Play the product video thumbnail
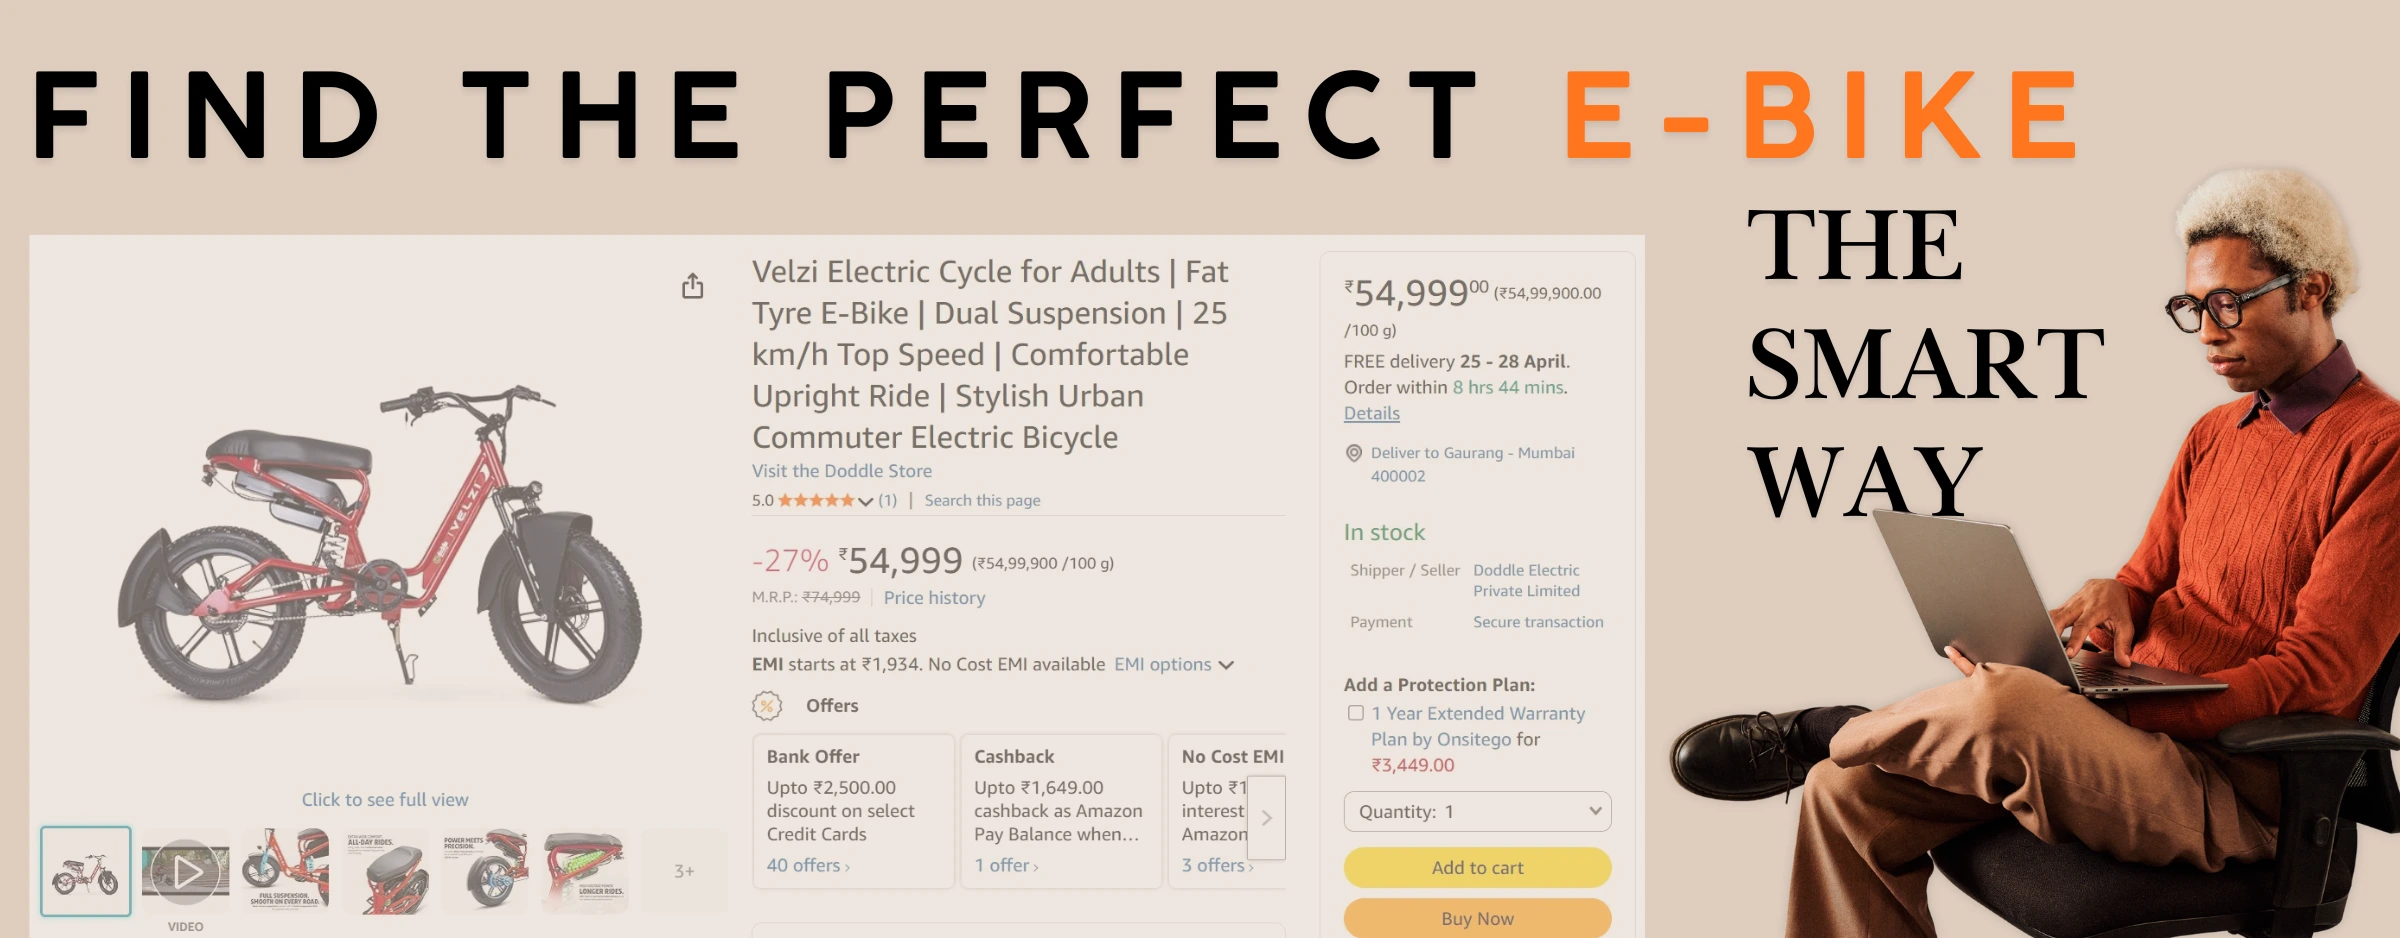Image resolution: width=2400 pixels, height=938 pixels. (185, 869)
